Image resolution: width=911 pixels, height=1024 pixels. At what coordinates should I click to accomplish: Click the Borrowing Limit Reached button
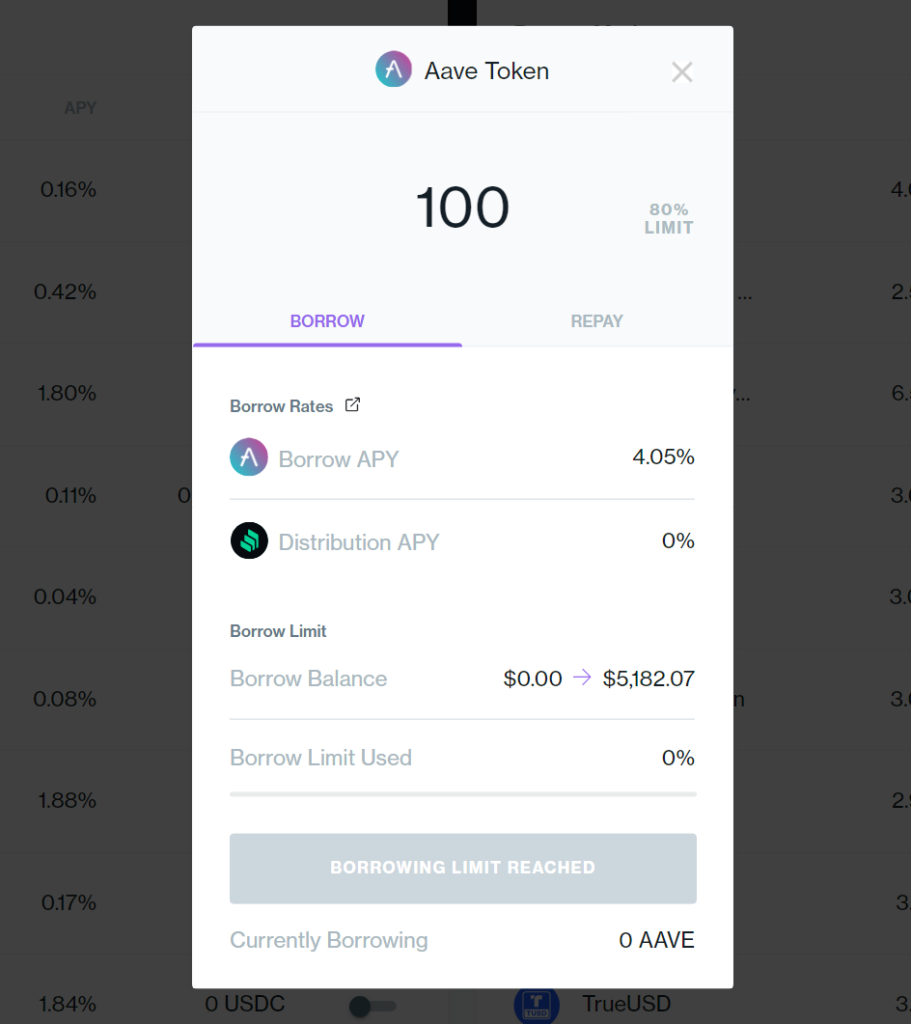[463, 867]
